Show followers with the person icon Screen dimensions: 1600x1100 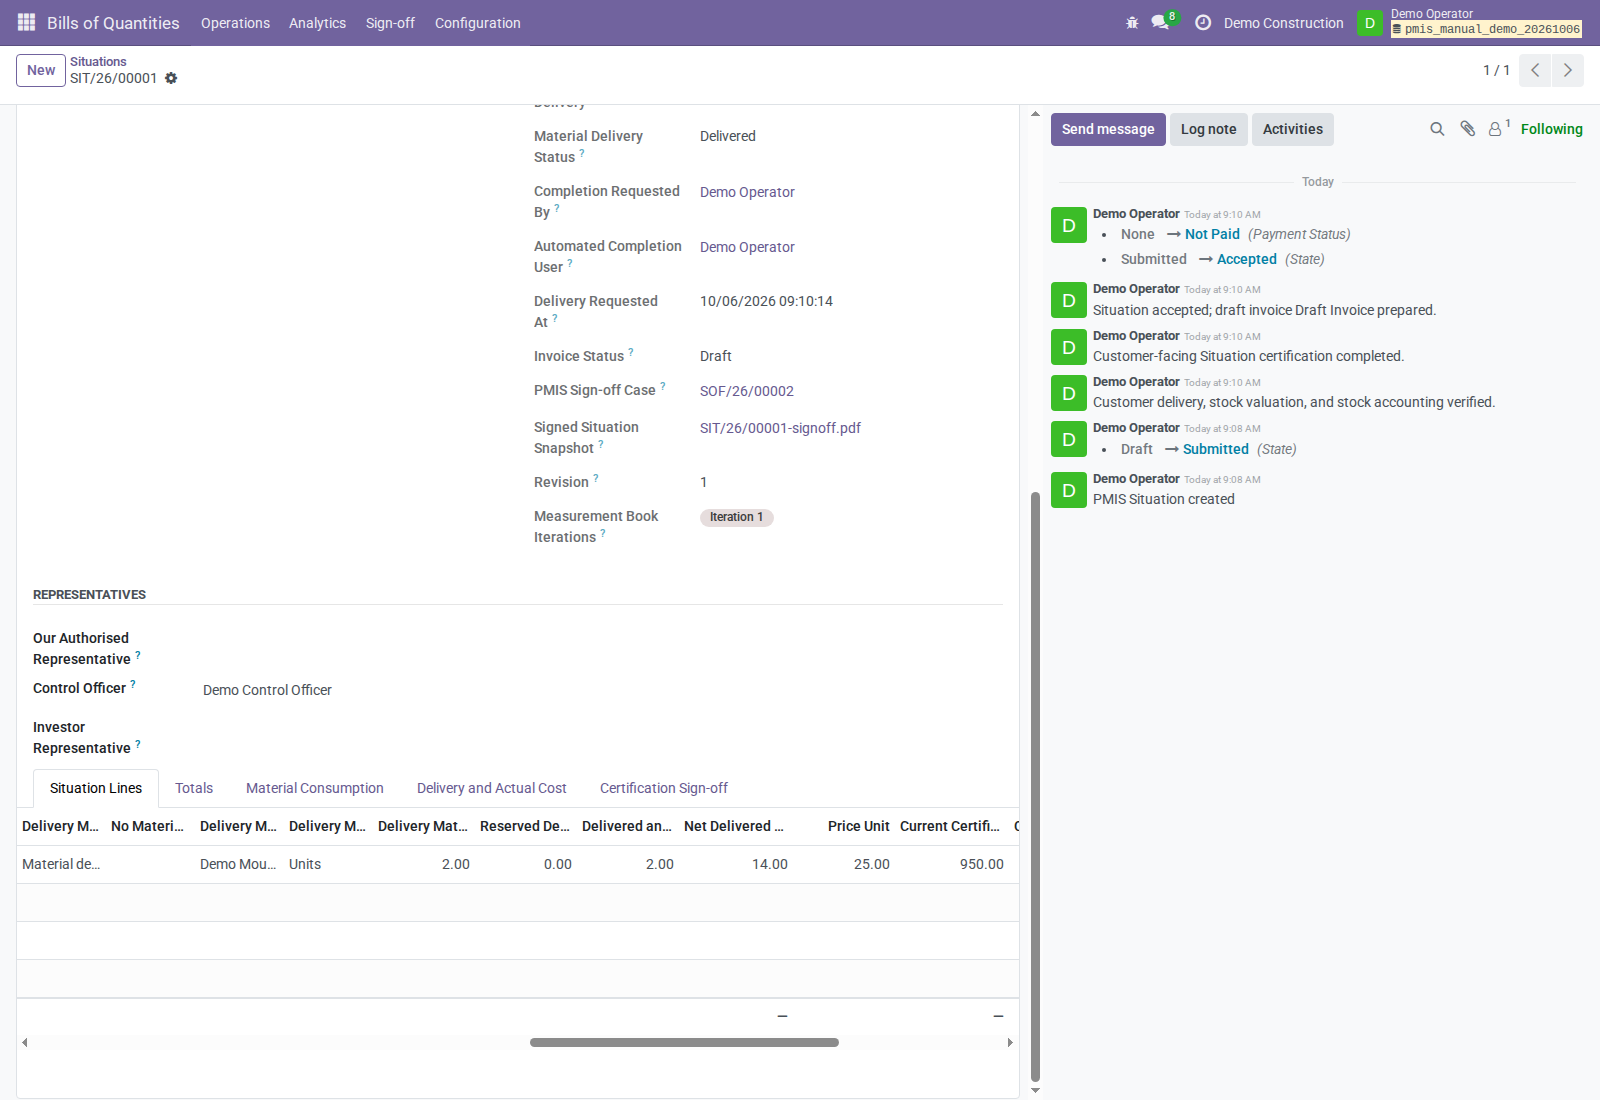[1498, 128]
